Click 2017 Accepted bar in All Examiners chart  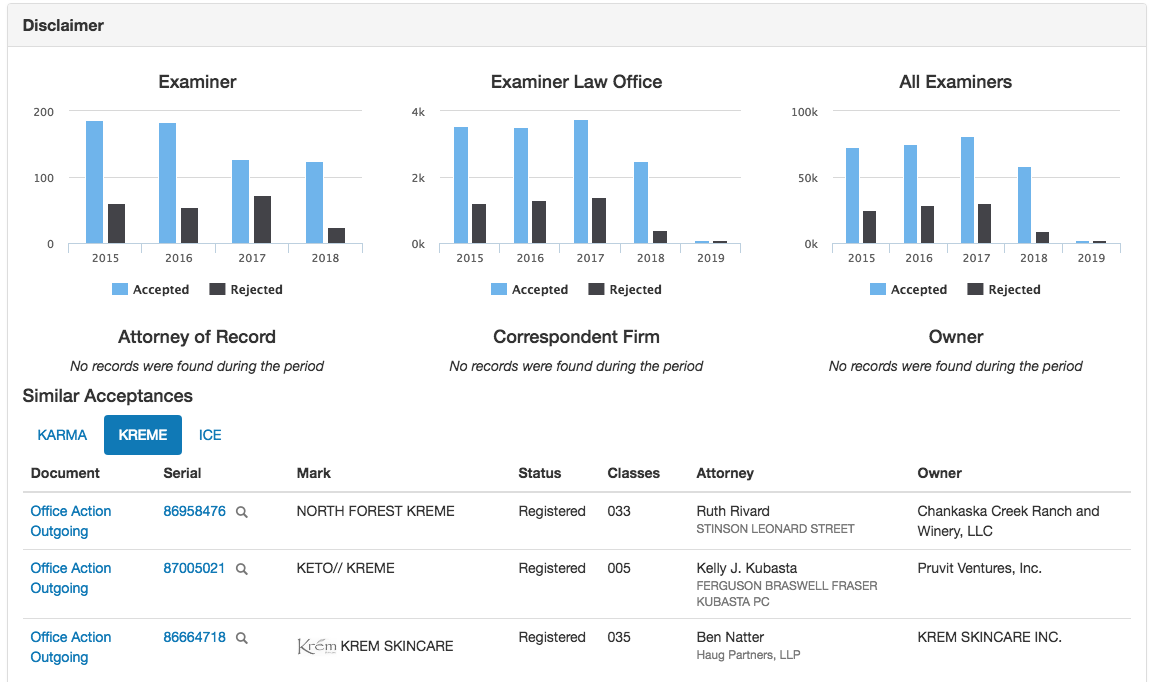point(968,190)
